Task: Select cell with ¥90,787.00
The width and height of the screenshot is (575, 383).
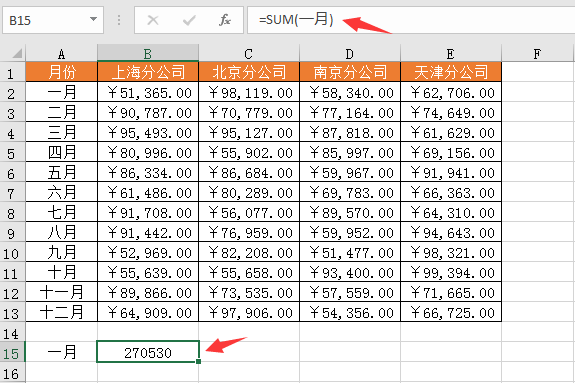Action: (148, 112)
